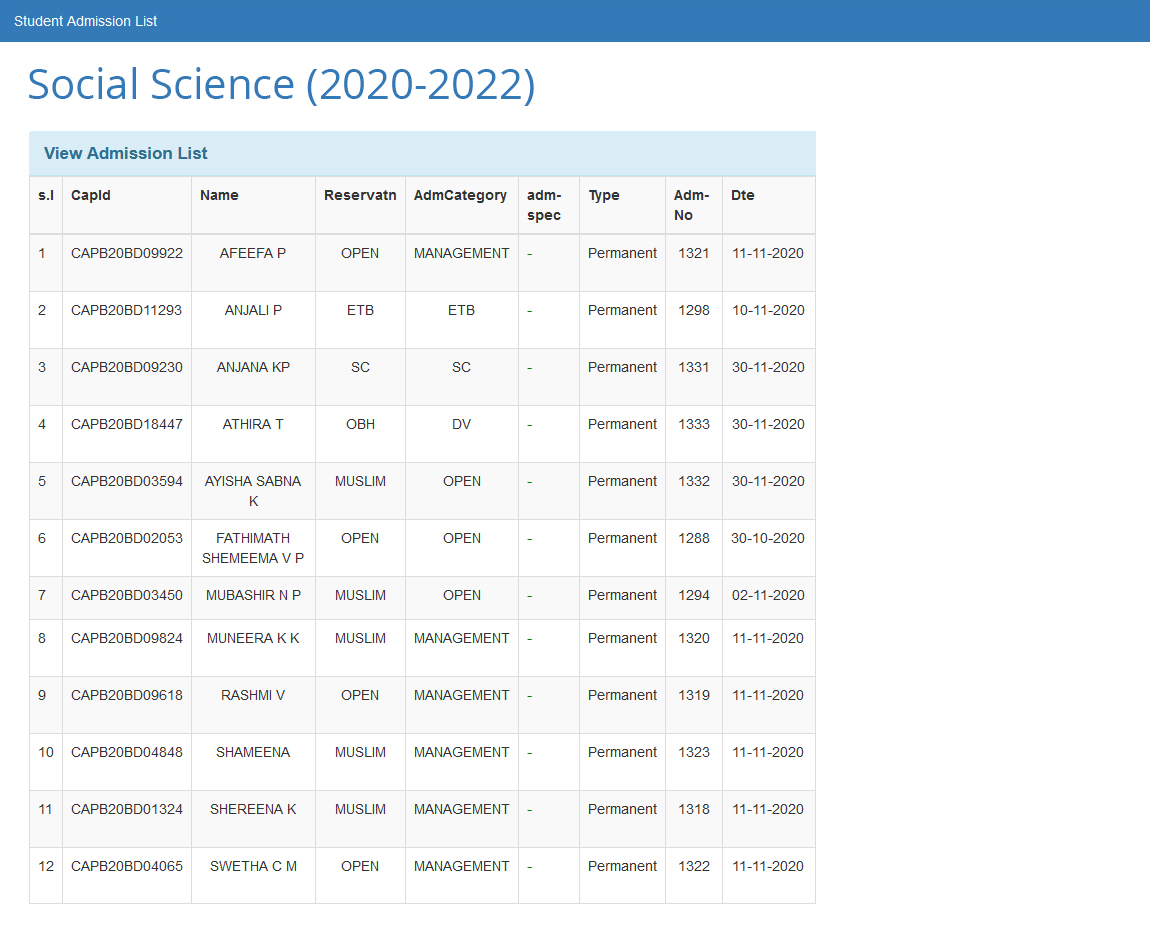Select CapId CAPB20BD09922 cell

coord(127,253)
